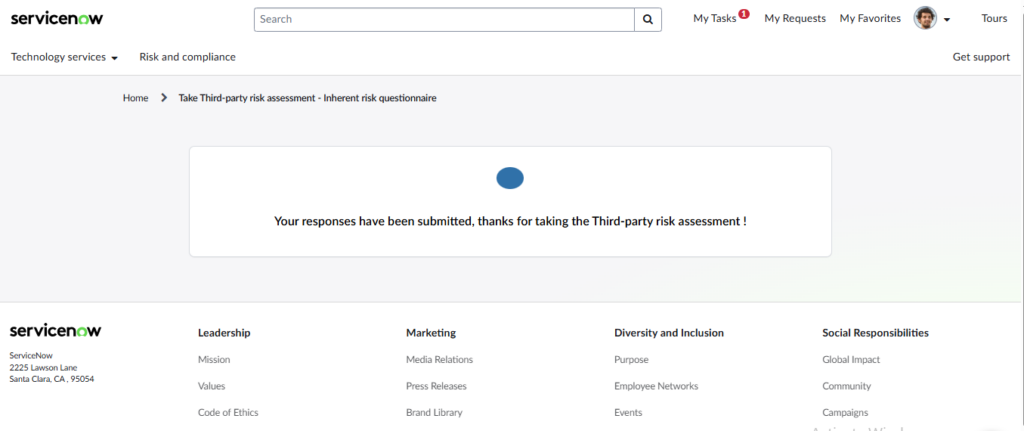Open the user profile dropdown caret
1024x431 pixels.
(x=947, y=20)
